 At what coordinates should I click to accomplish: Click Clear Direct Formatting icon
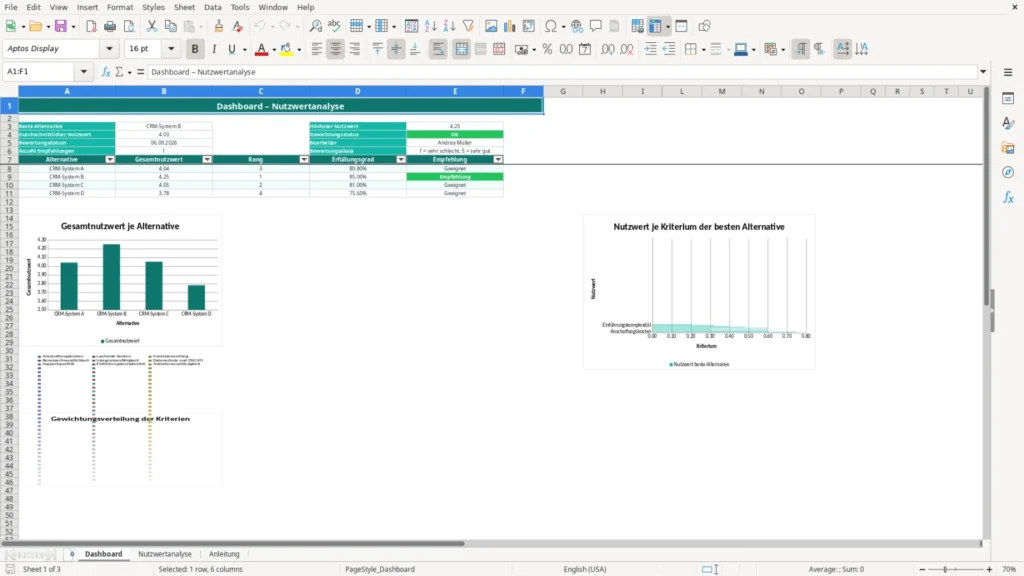pyautogui.click(x=238, y=26)
